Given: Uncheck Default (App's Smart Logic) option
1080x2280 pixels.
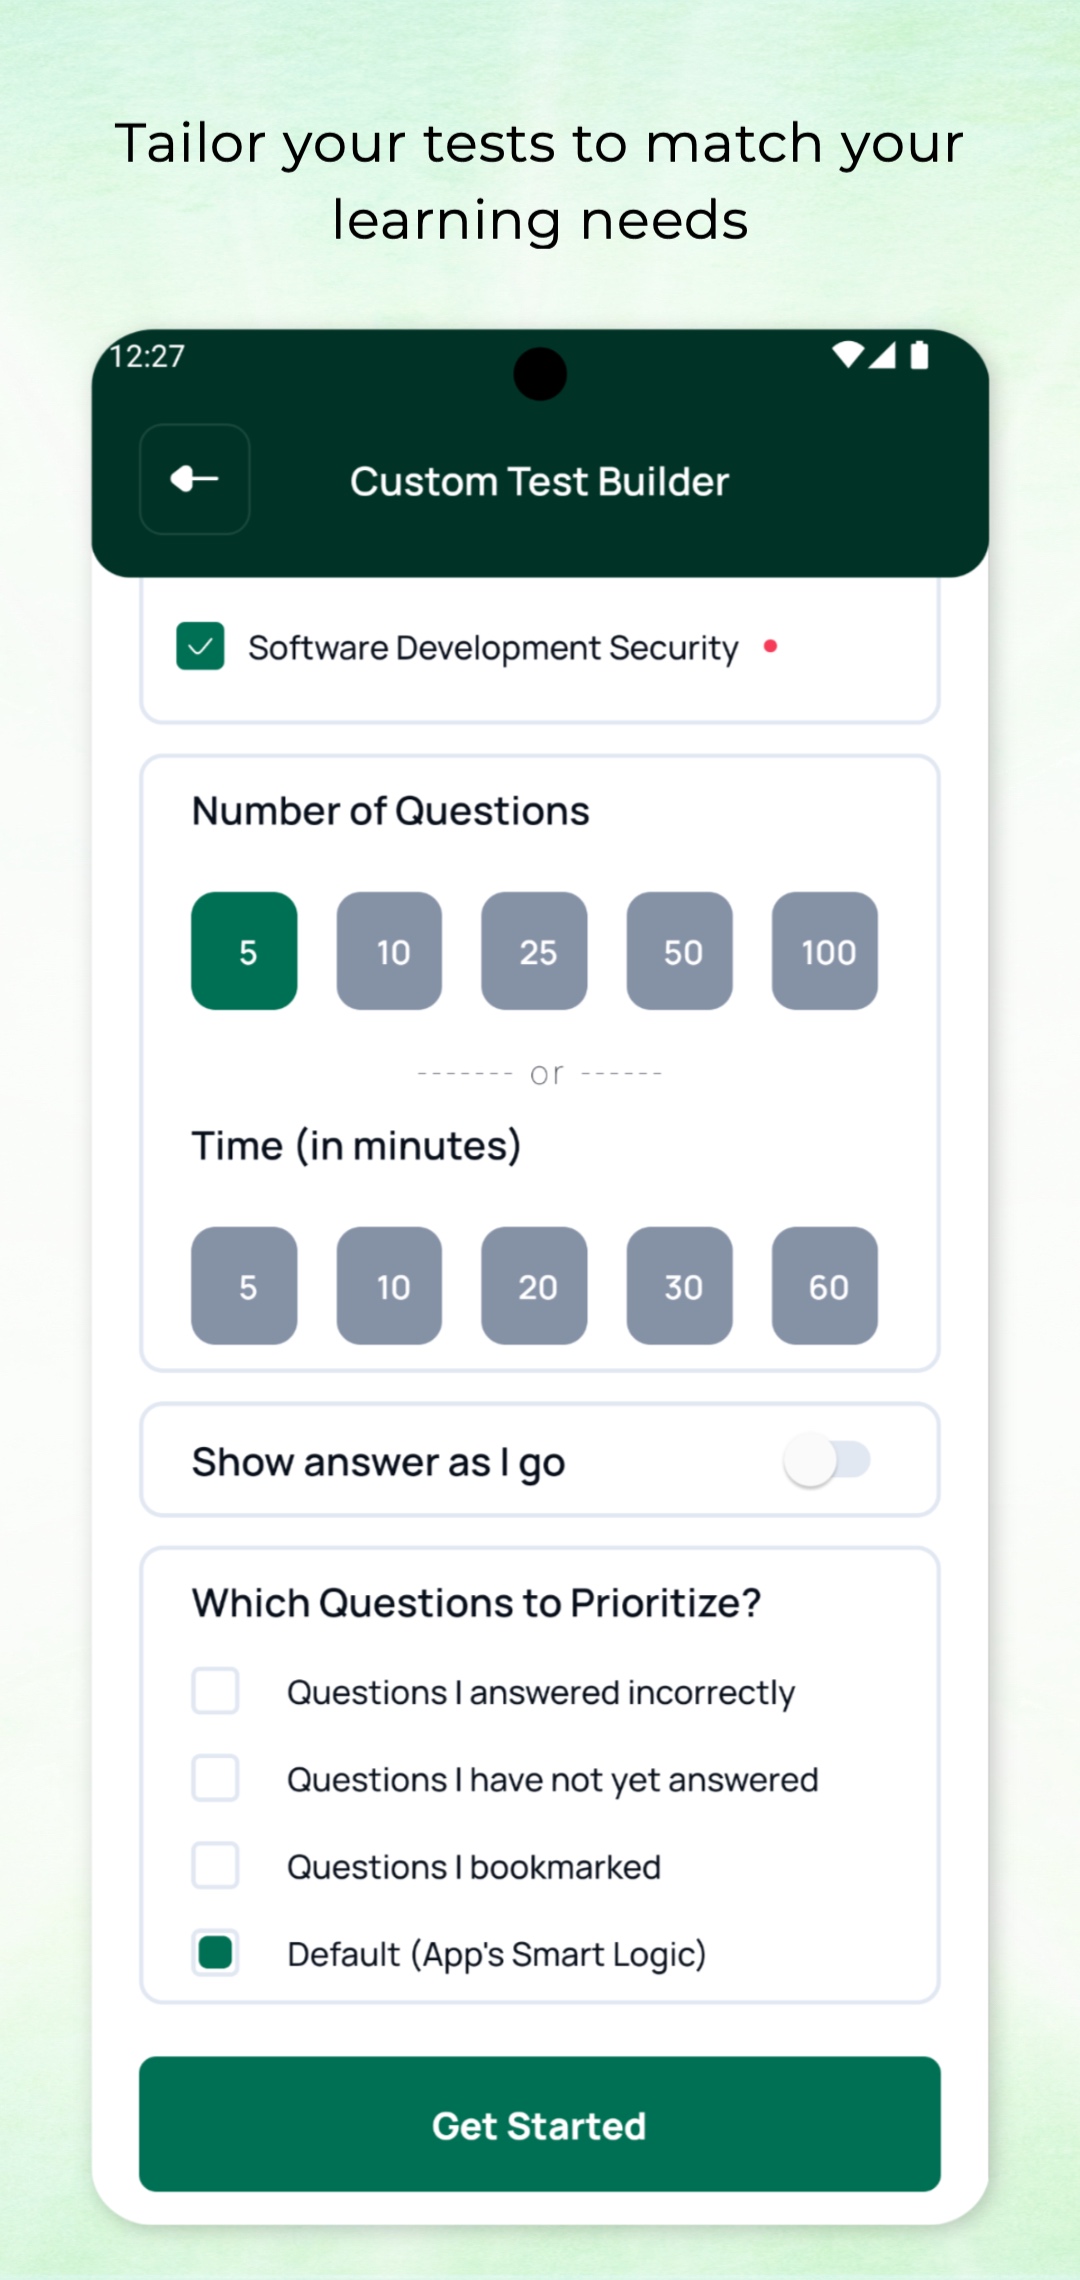Looking at the screenshot, I should [215, 1952].
